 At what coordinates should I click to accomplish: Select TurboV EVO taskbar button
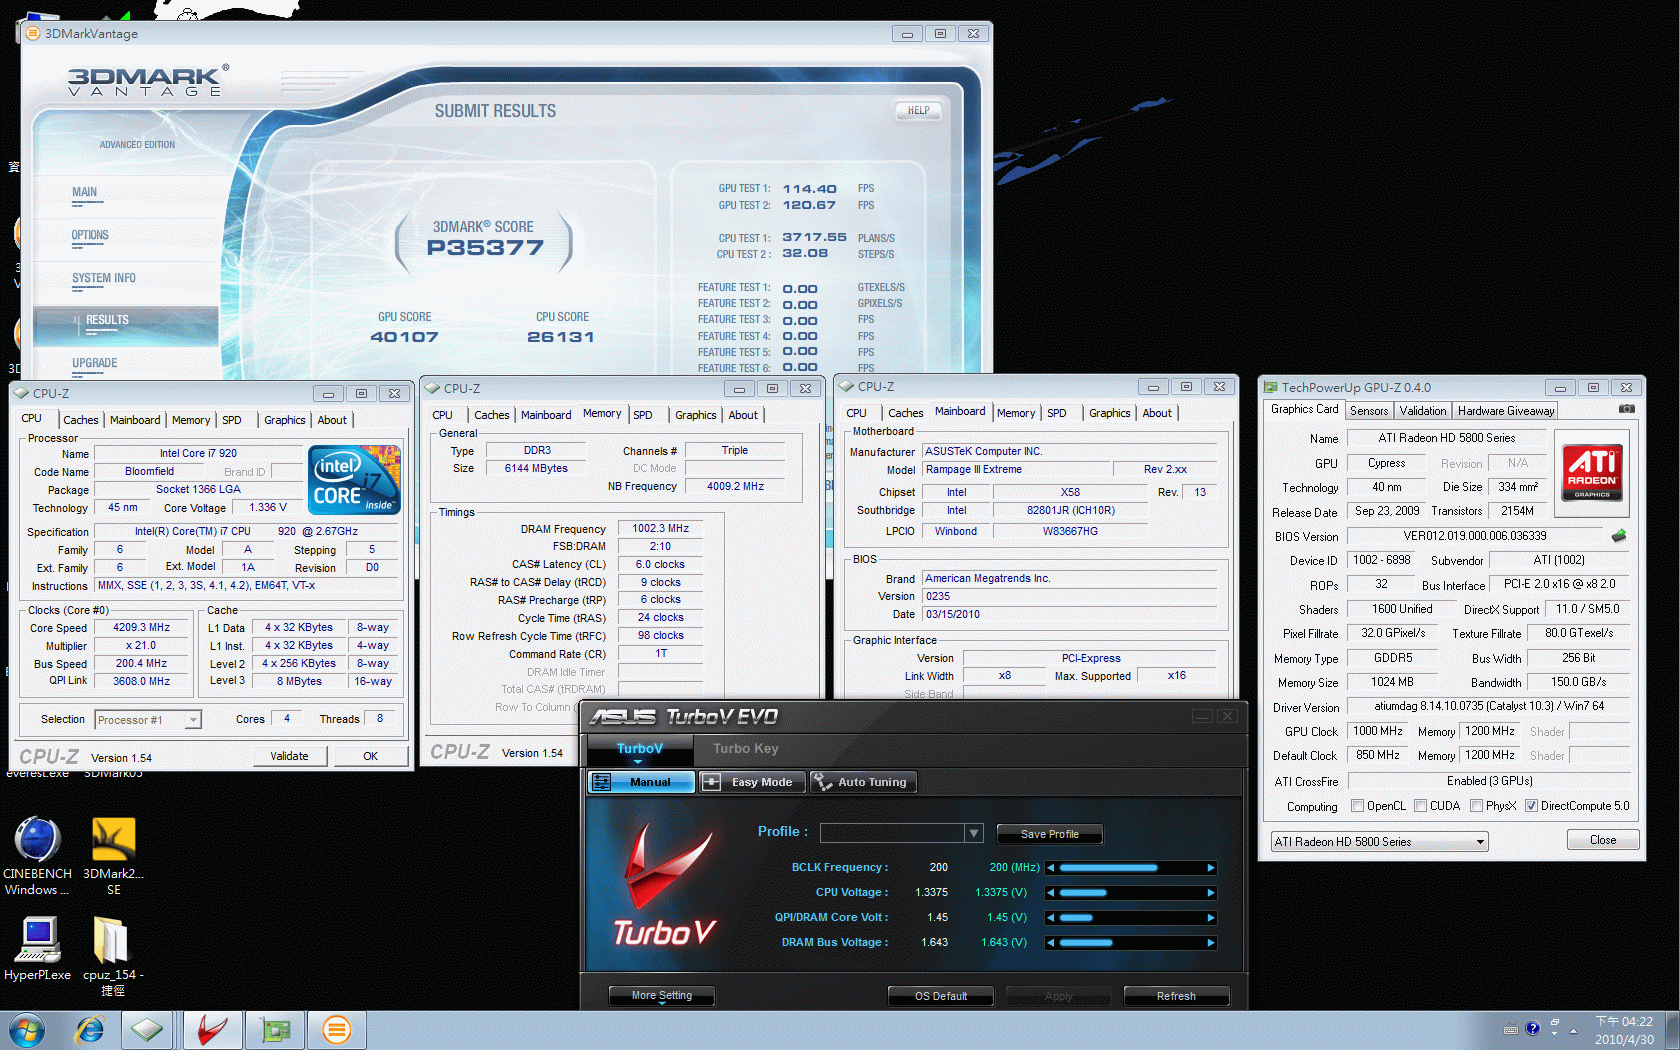point(212,1030)
